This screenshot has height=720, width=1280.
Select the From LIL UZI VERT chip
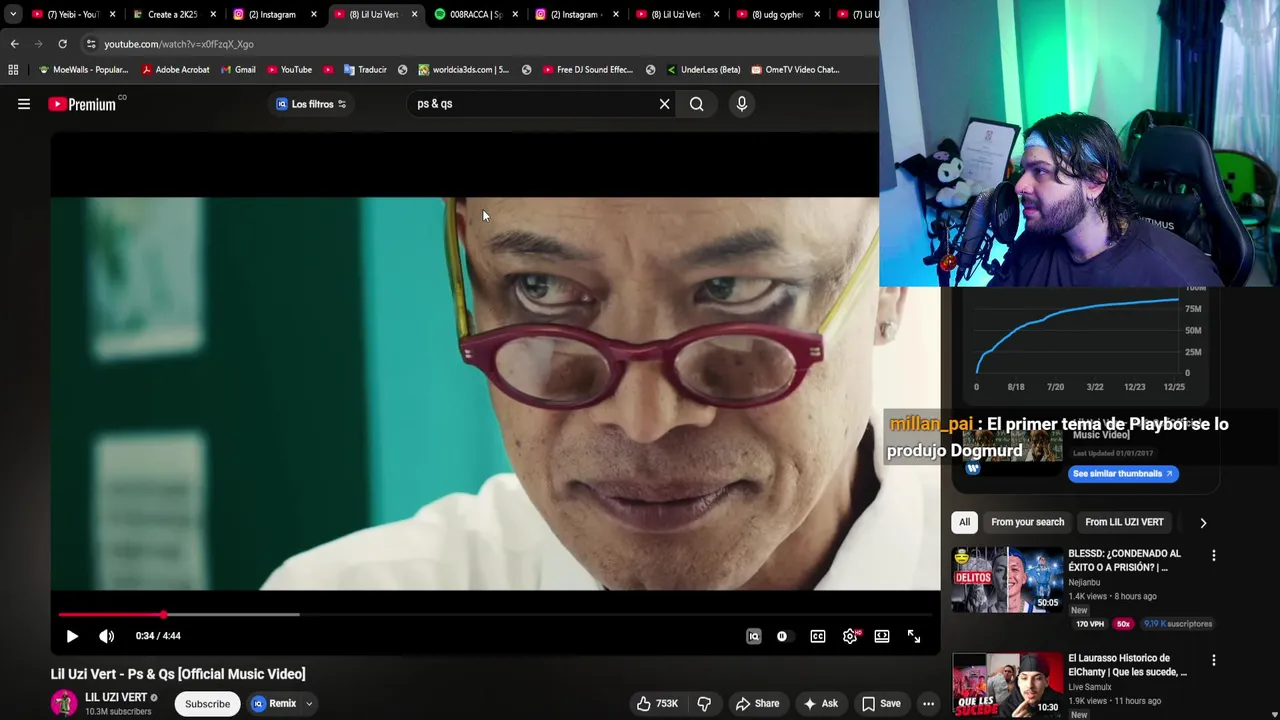[x=1124, y=522]
